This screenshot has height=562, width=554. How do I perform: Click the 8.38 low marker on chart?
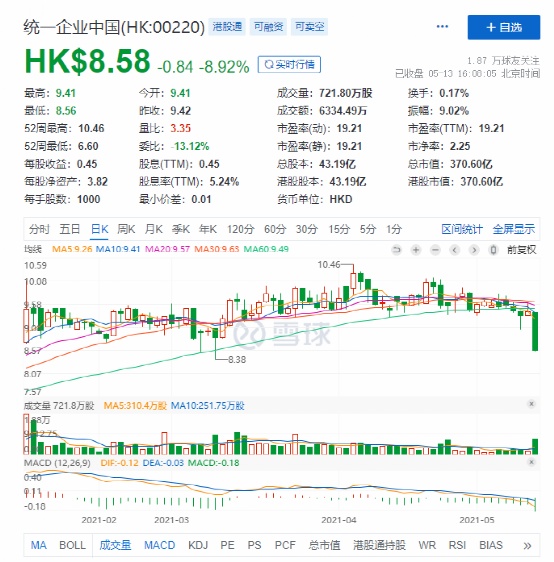tap(237, 359)
